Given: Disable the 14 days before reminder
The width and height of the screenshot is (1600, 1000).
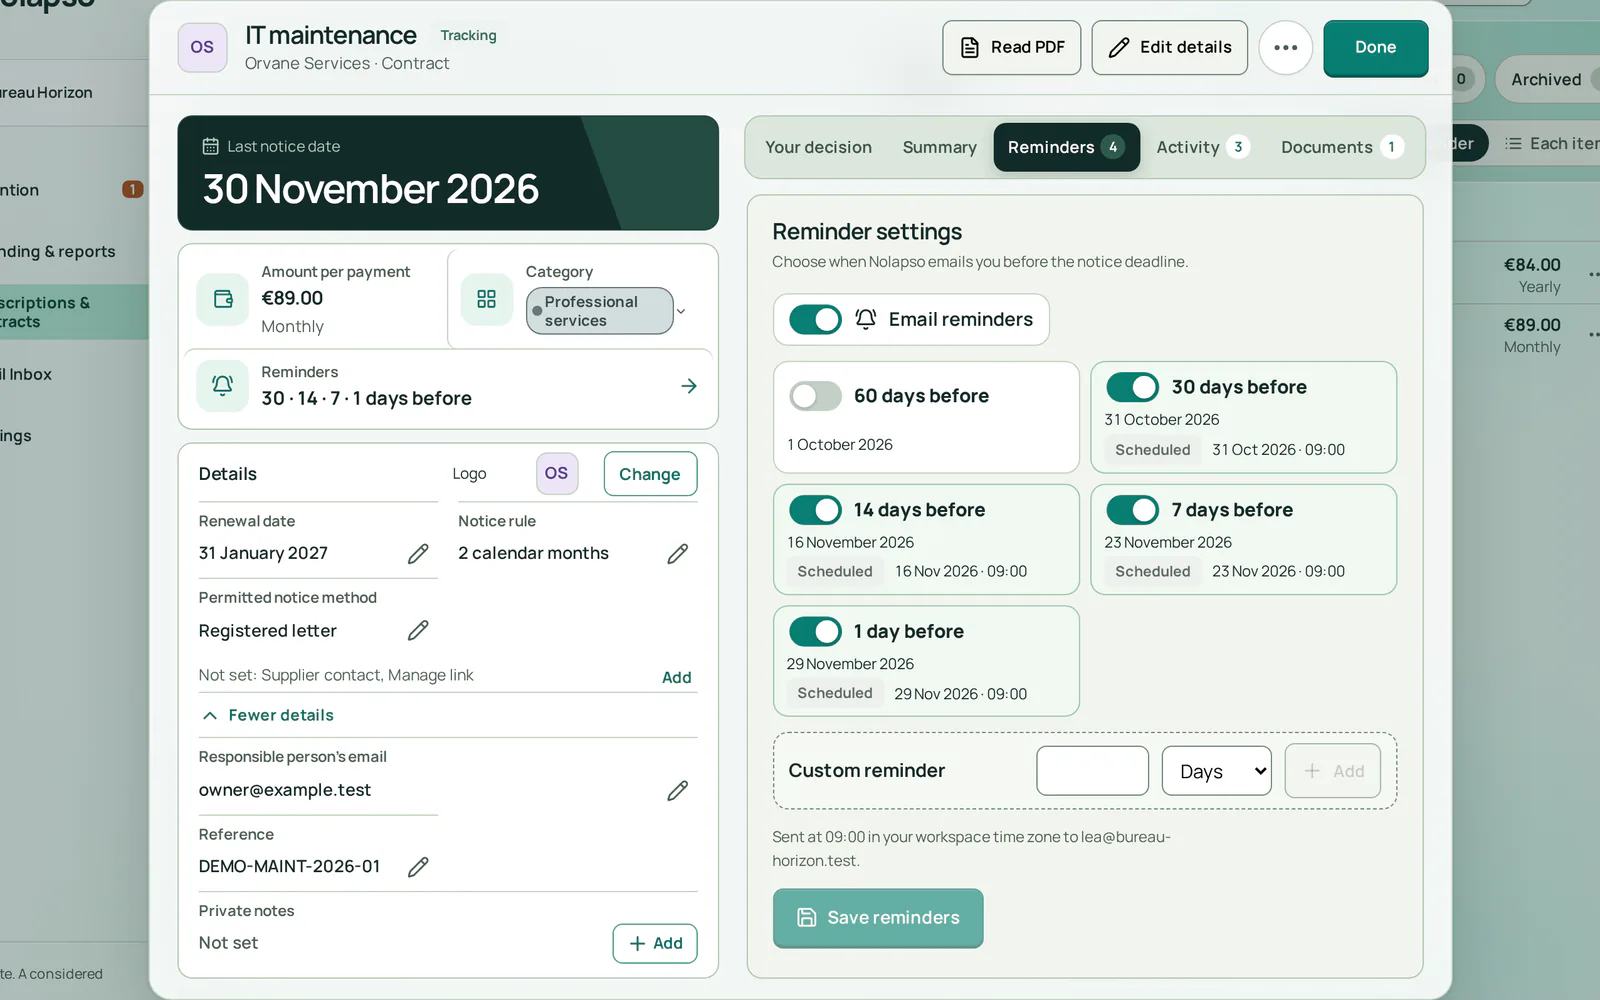Looking at the screenshot, I should pos(815,510).
